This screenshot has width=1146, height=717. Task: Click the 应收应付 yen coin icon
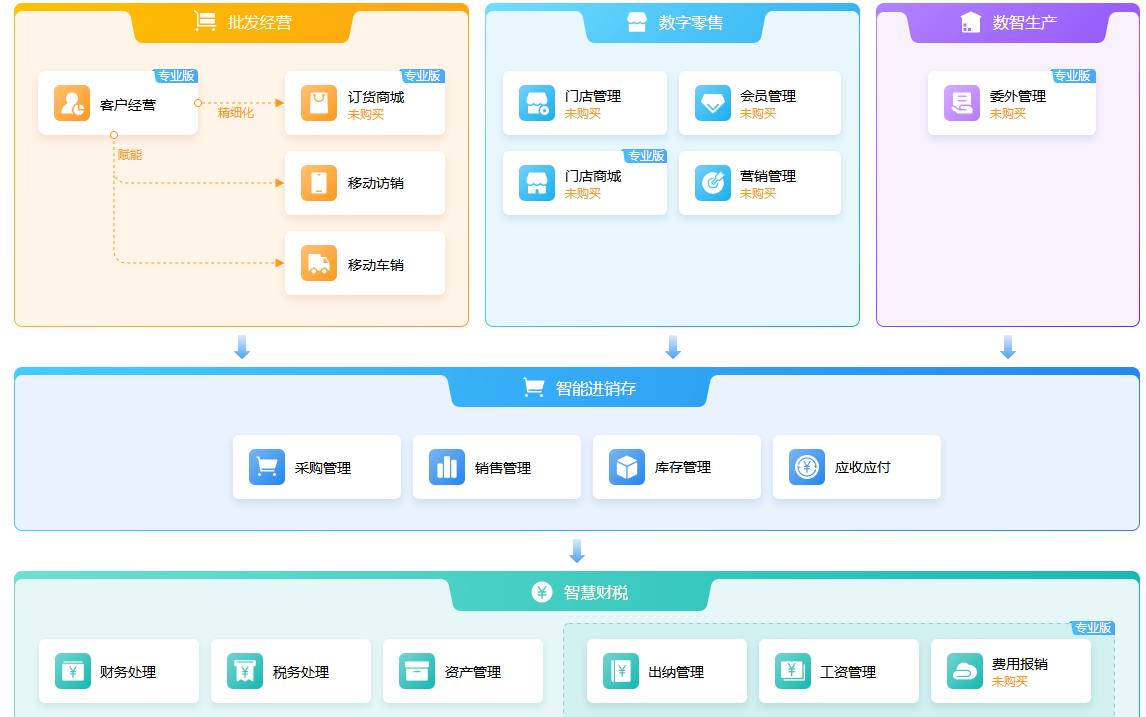pos(807,467)
